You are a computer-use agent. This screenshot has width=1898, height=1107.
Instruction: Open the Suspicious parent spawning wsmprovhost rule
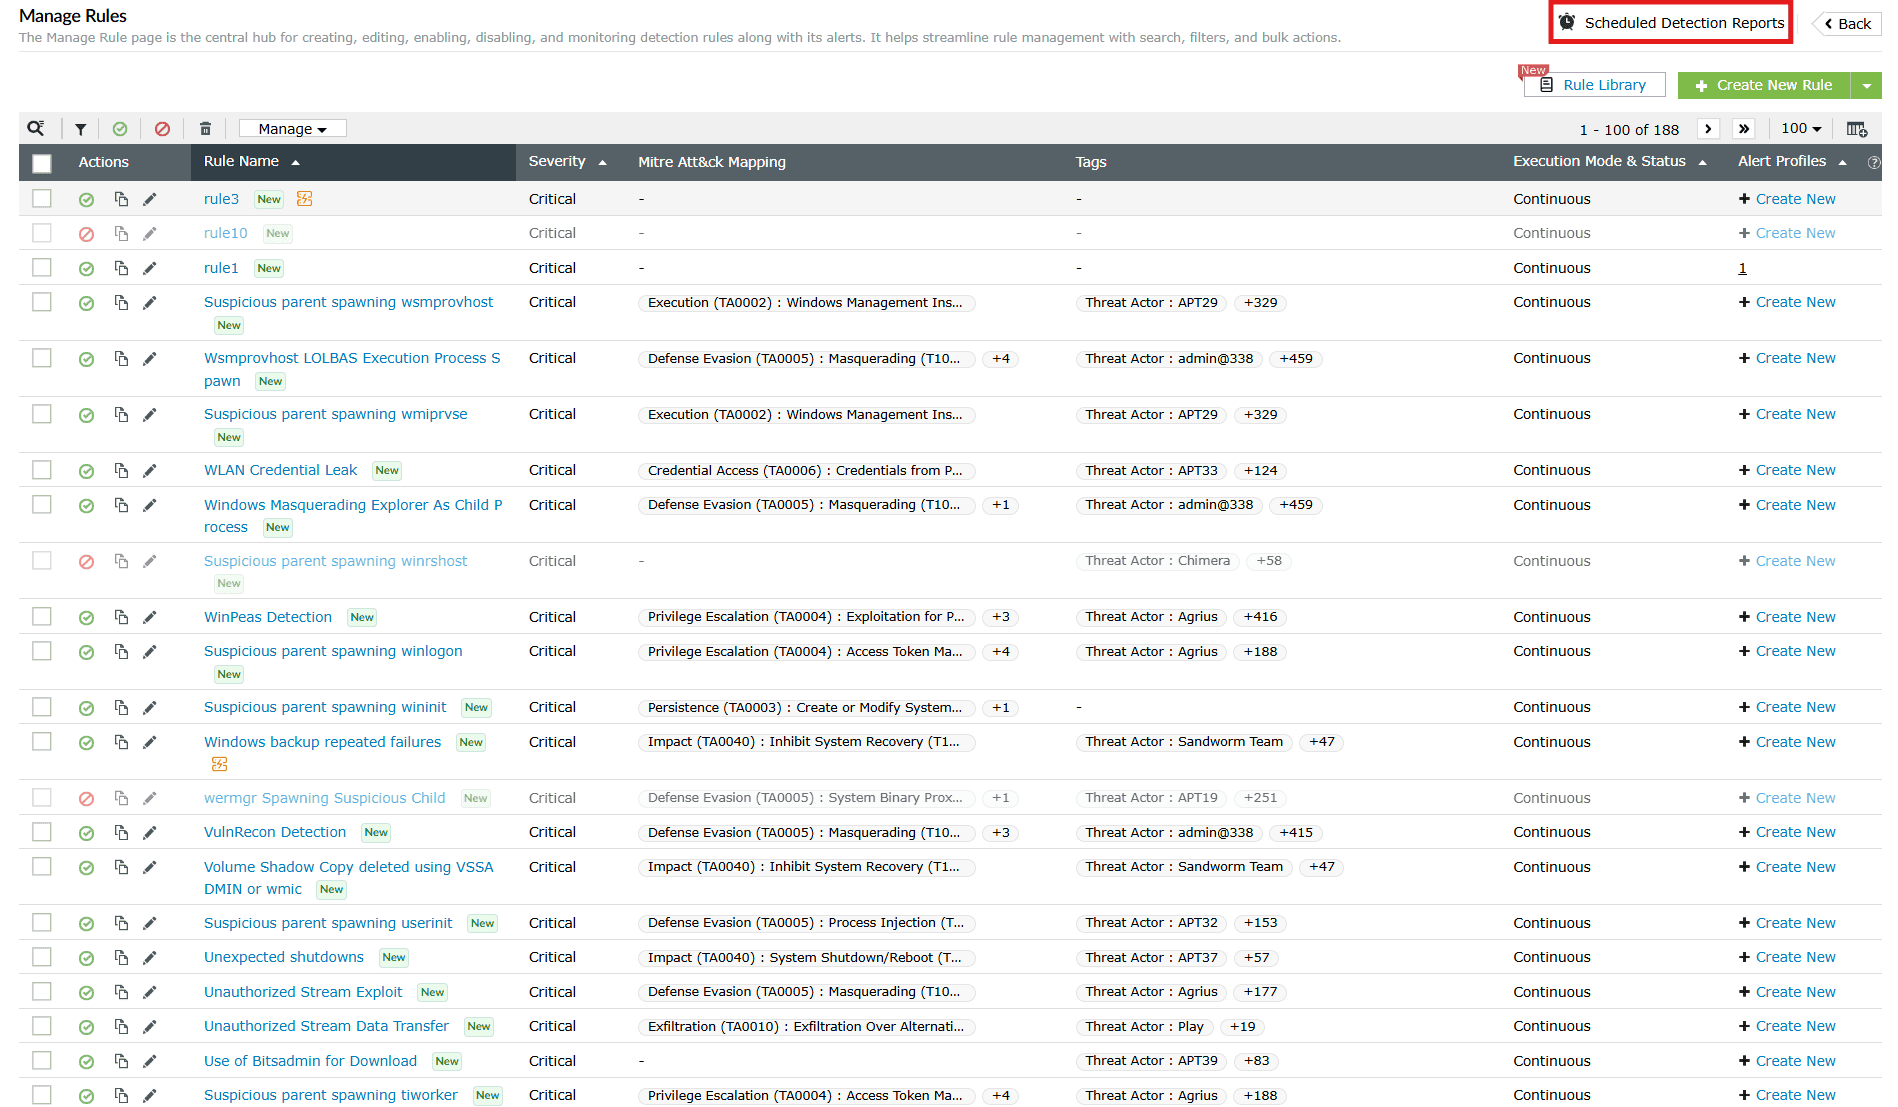349,302
